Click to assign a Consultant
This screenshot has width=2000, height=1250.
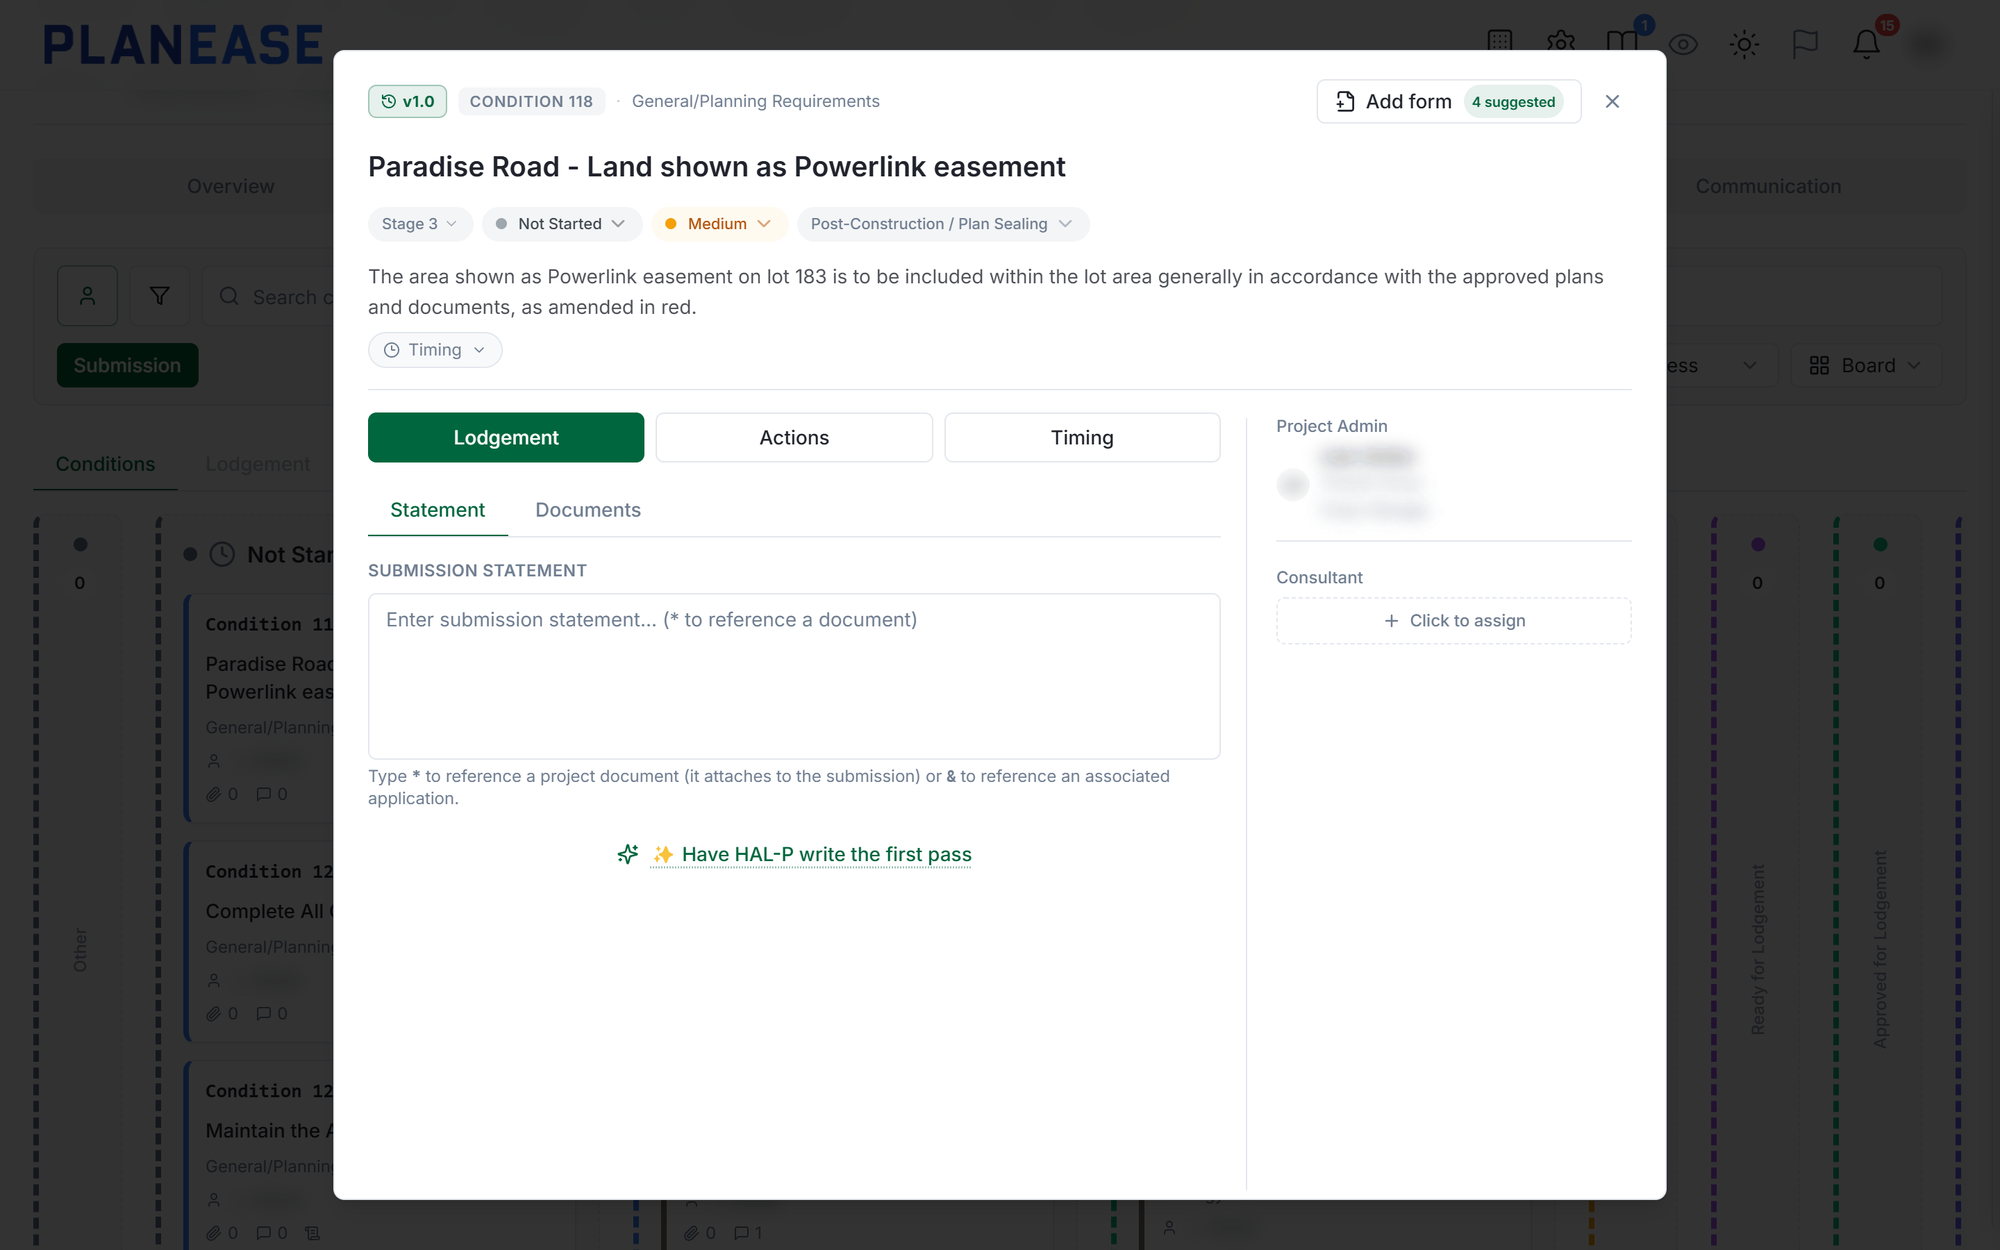1454,621
